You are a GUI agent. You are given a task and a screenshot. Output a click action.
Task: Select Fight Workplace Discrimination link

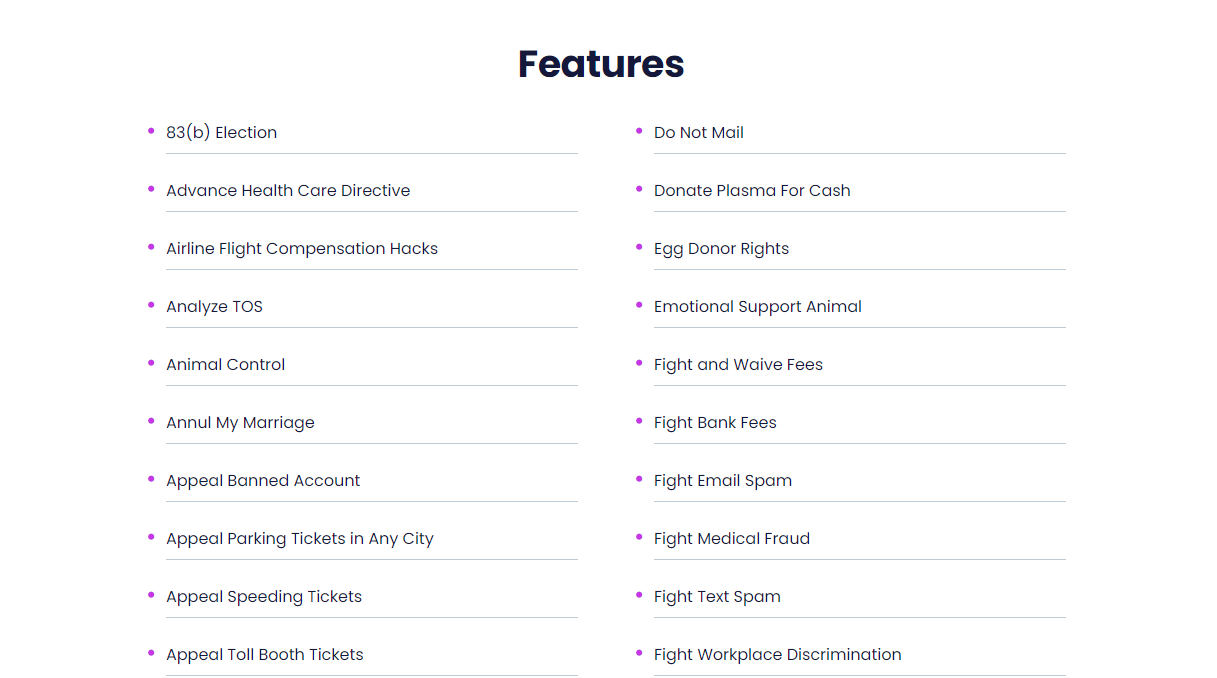click(778, 654)
